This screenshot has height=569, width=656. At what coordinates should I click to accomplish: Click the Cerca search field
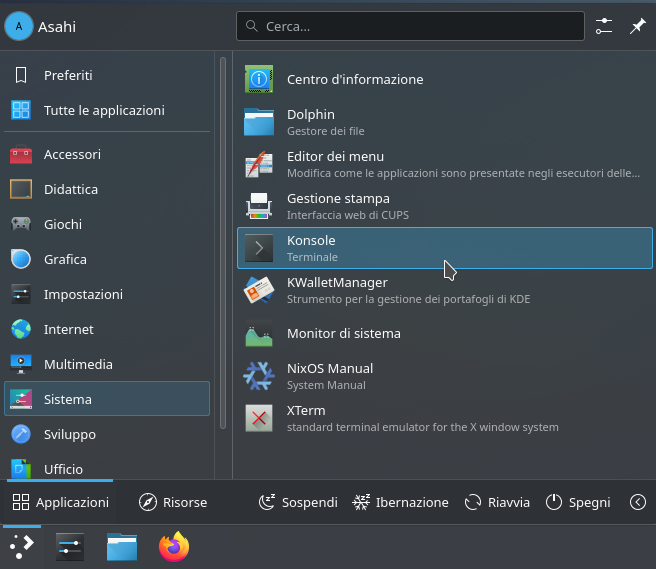click(410, 27)
